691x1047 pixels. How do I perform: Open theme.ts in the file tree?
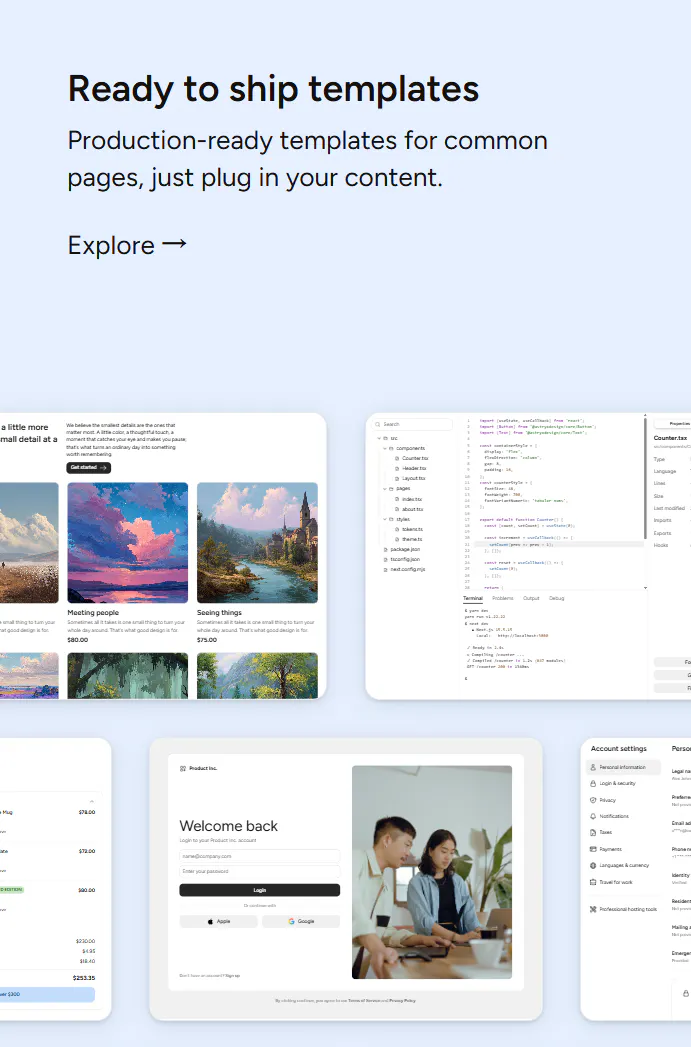tap(409, 539)
